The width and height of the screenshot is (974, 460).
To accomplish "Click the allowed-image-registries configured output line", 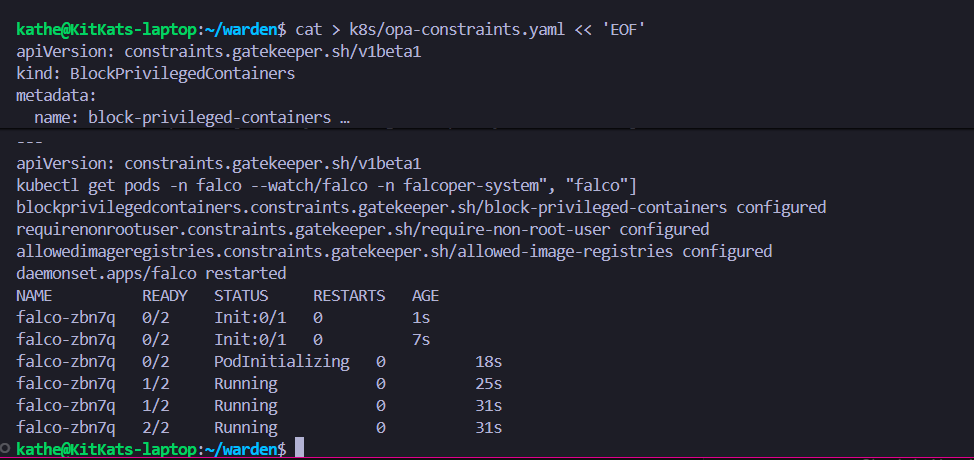I will [x=394, y=252].
